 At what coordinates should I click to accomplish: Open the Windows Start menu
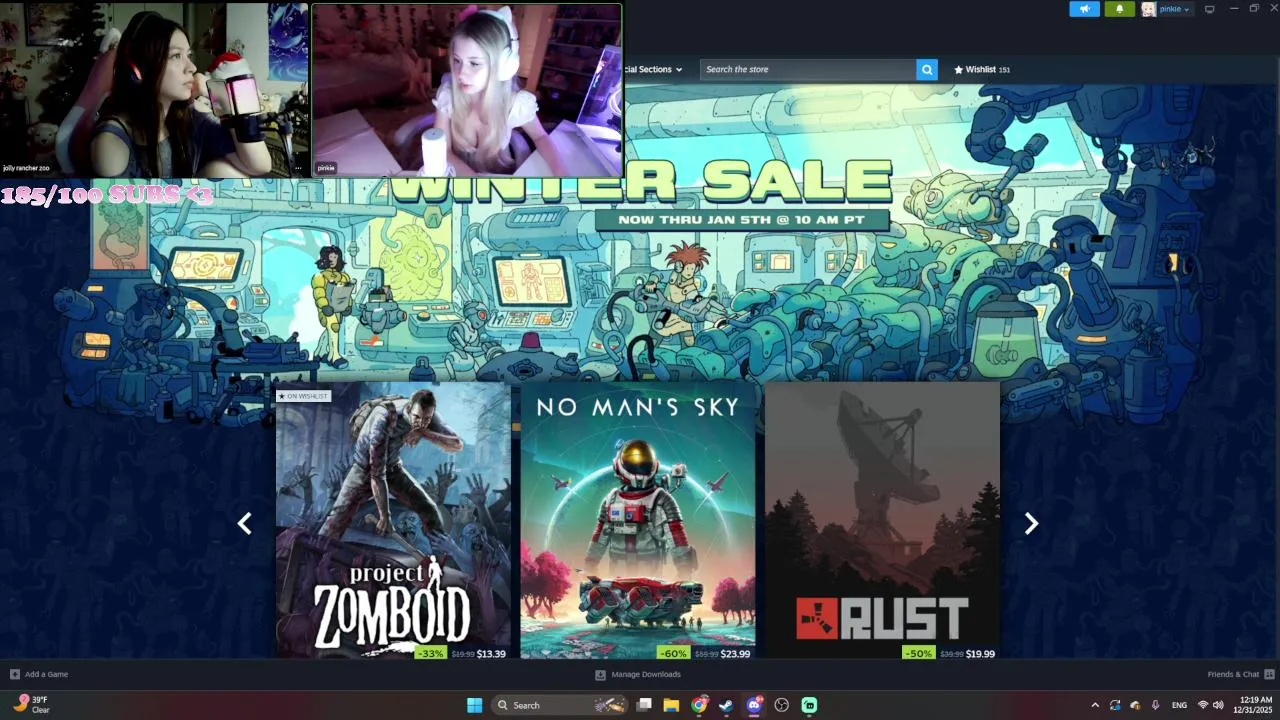pos(474,705)
